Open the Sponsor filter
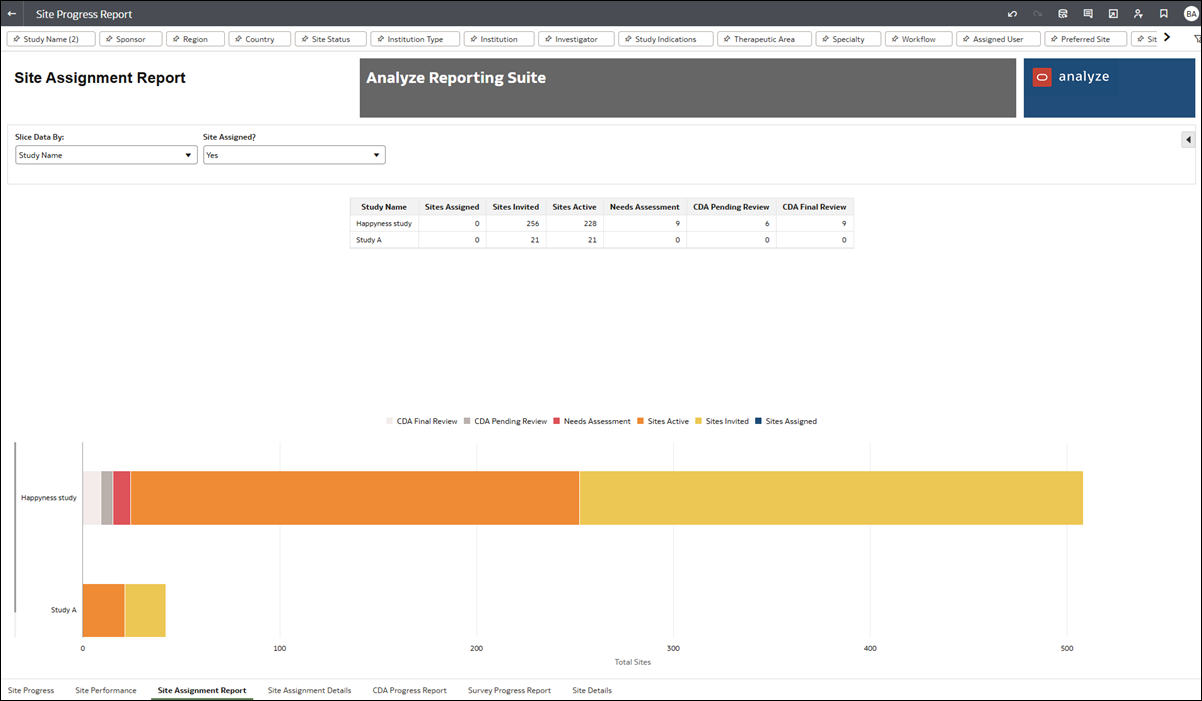1202x701 pixels. tap(131, 39)
